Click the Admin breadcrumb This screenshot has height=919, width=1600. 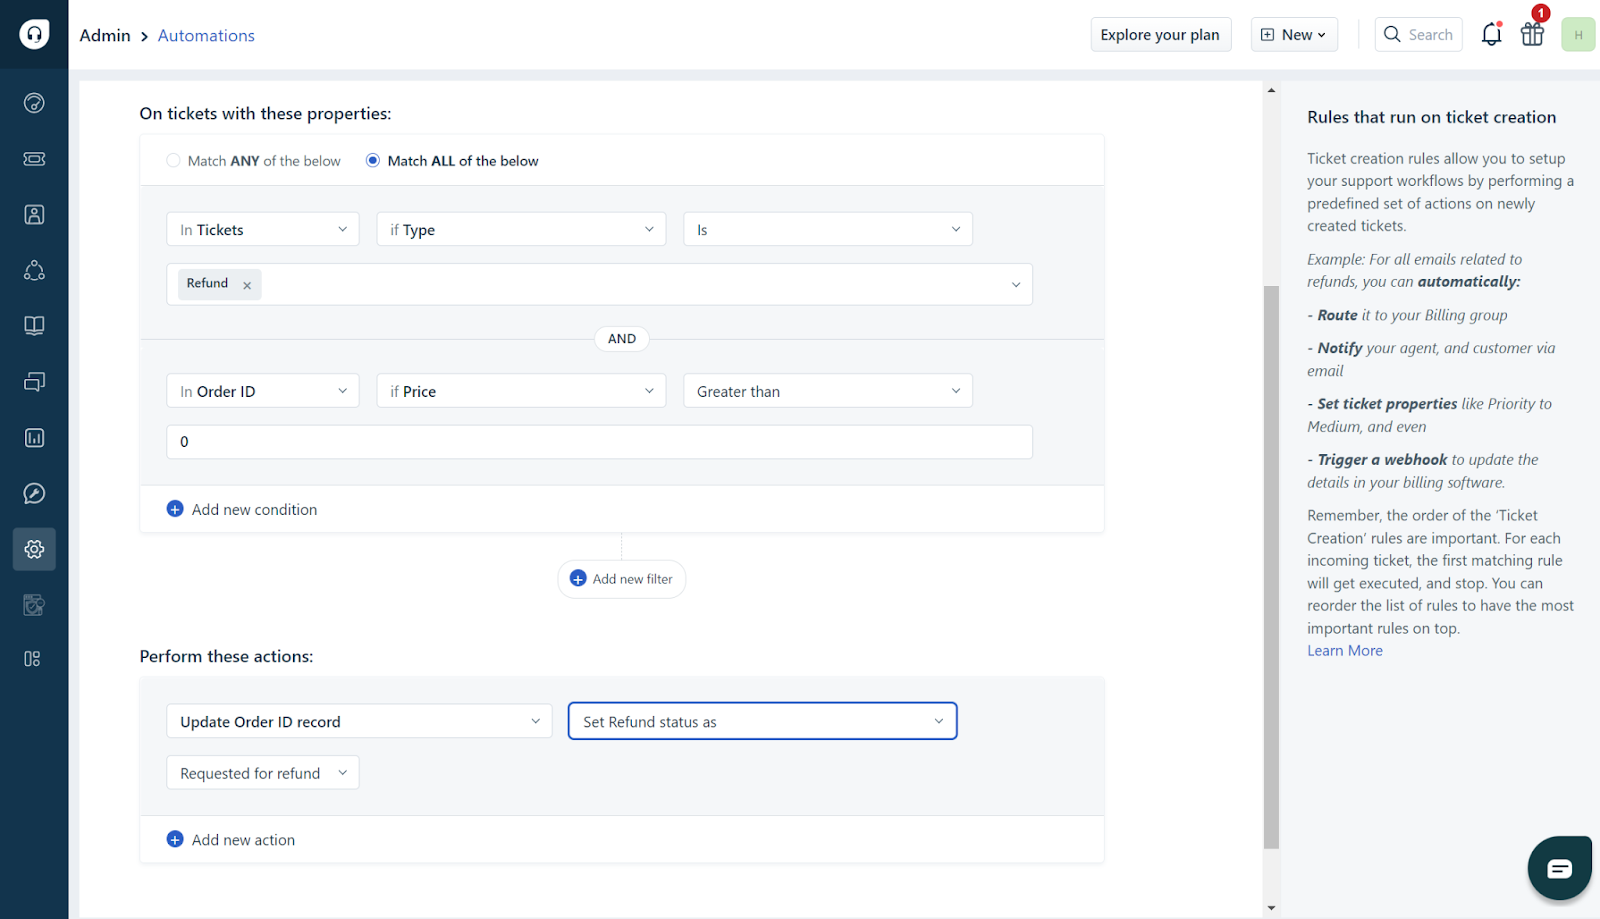105,36
